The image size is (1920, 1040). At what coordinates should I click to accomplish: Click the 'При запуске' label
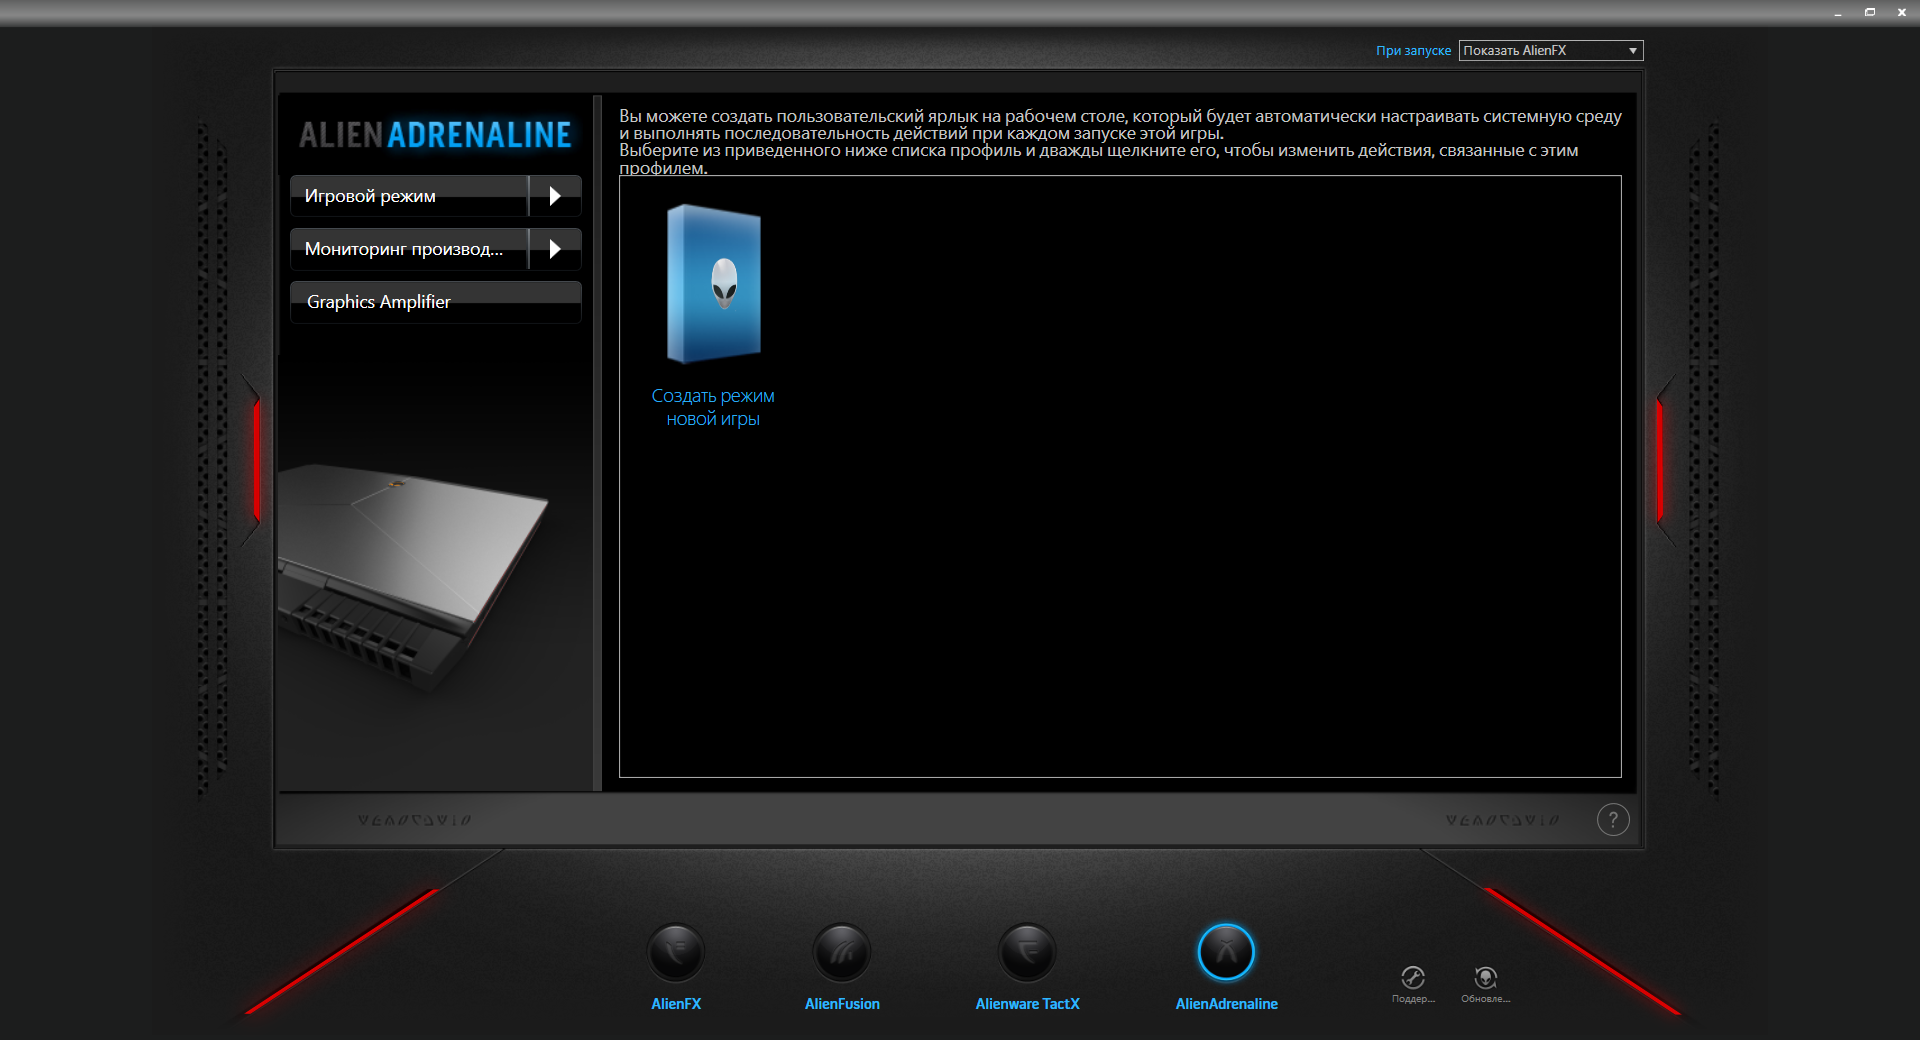[x=1413, y=50]
